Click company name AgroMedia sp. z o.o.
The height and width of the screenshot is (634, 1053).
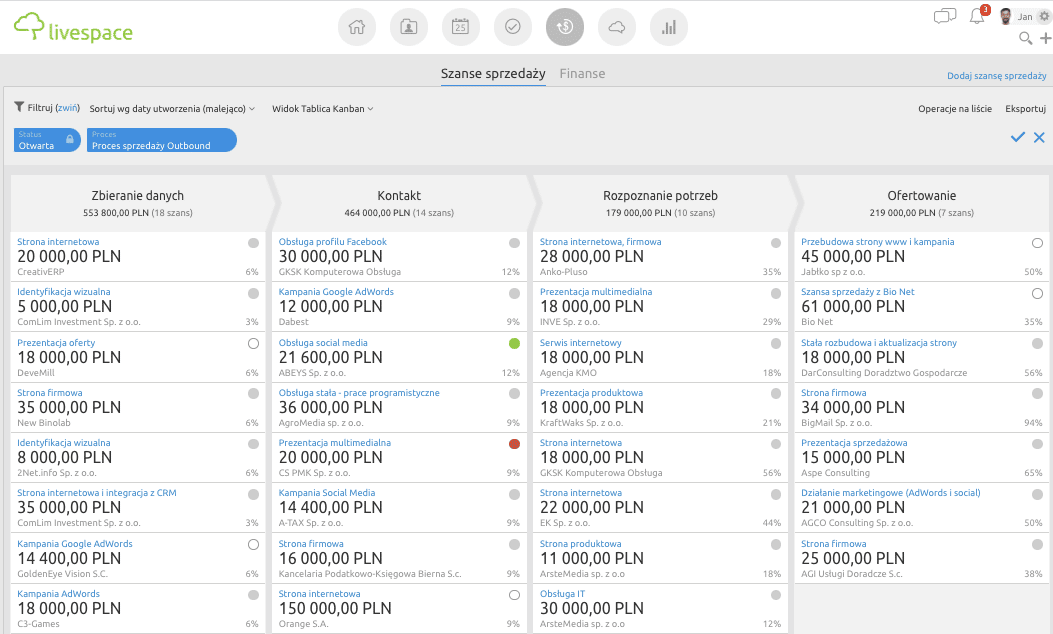[x=321, y=423]
